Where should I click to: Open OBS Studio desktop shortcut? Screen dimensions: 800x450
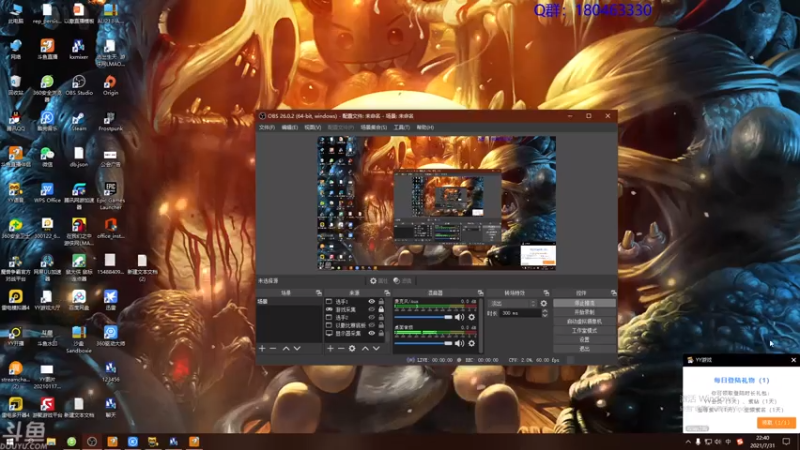click(79, 85)
